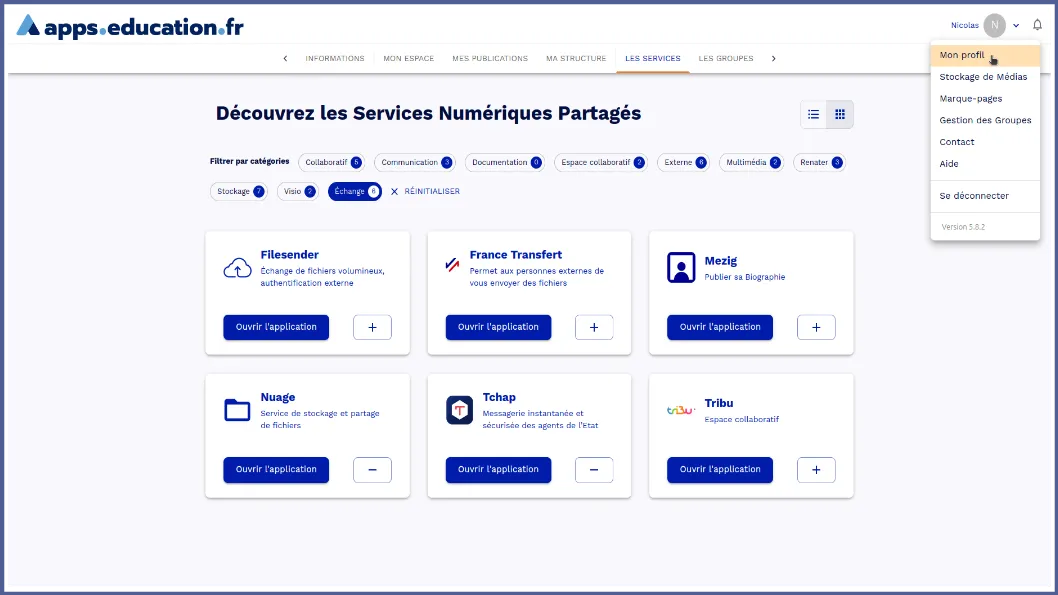Select Mon profil menu entry
Viewport: 1058px width, 595px height.
click(x=985, y=55)
